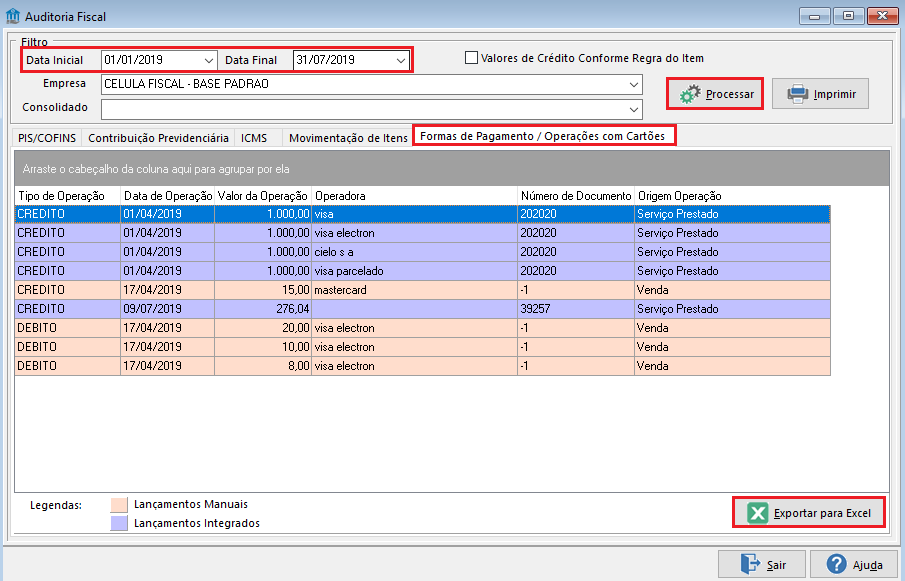Click the gears icon on Processar button
This screenshot has height=581, width=905.
click(690, 94)
